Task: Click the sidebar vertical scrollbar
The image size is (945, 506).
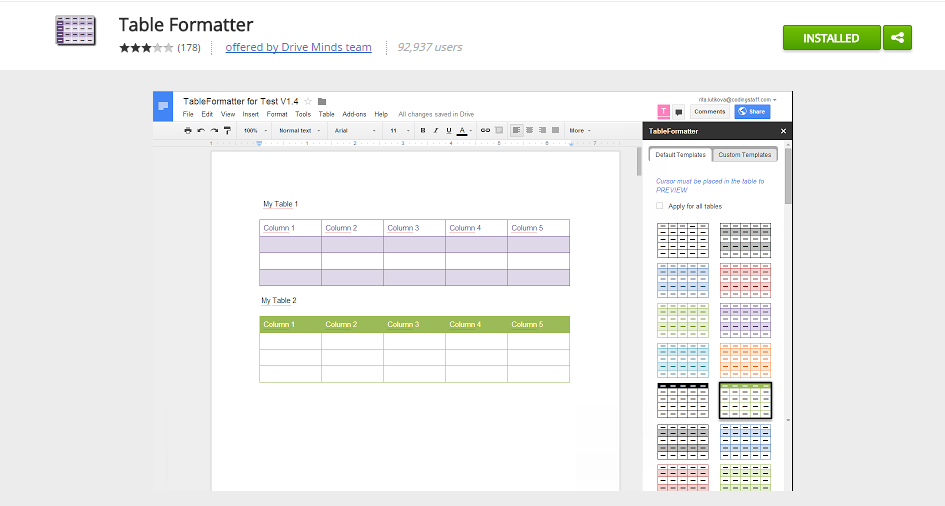Action: pos(788,175)
